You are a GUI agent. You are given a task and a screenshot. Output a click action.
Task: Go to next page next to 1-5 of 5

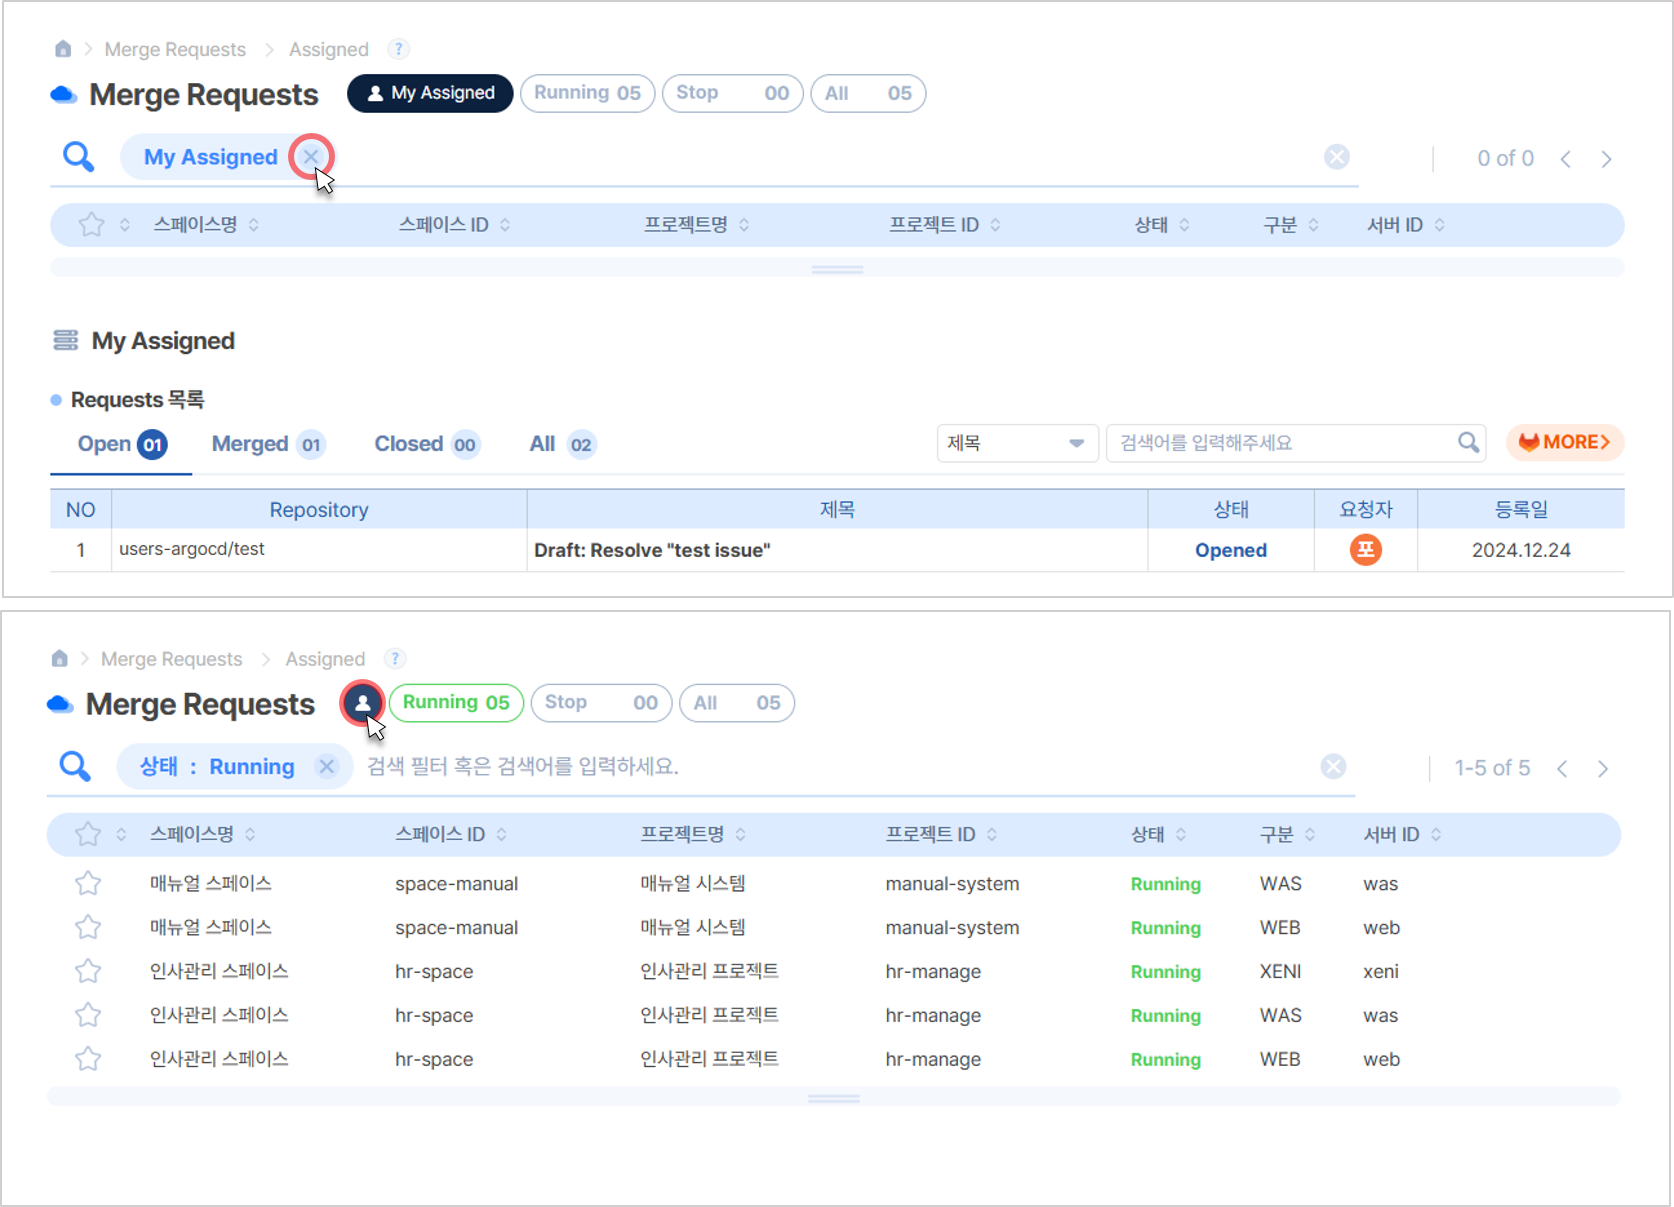coord(1602,768)
